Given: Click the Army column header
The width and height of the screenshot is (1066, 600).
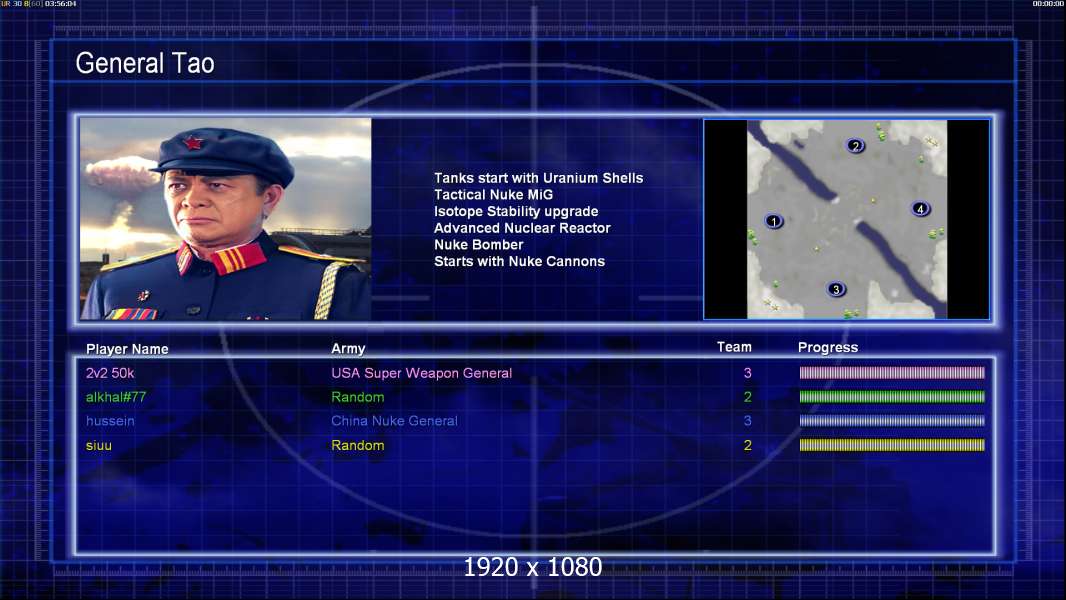Looking at the screenshot, I should [x=348, y=348].
